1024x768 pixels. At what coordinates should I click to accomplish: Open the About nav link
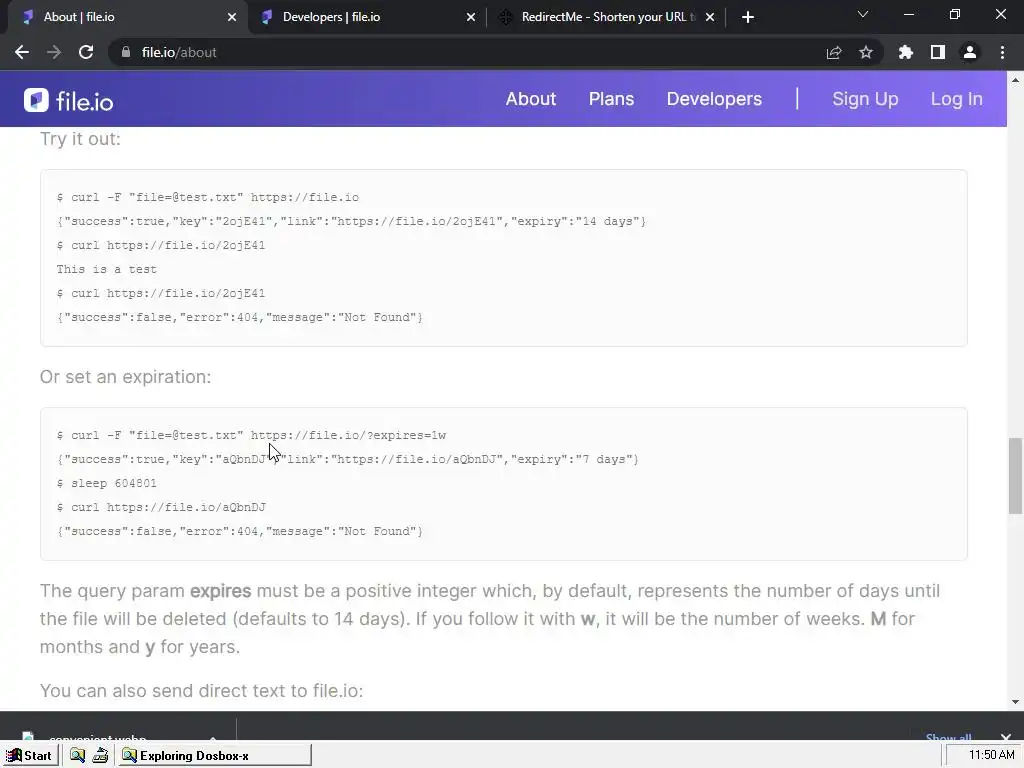(x=530, y=99)
